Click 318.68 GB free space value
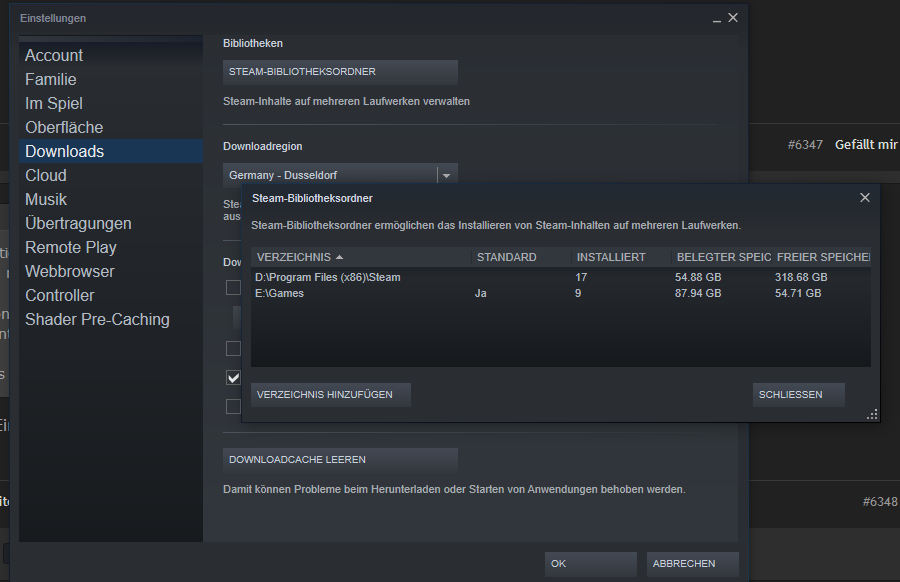Viewport: 900px width, 582px height. (x=801, y=277)
